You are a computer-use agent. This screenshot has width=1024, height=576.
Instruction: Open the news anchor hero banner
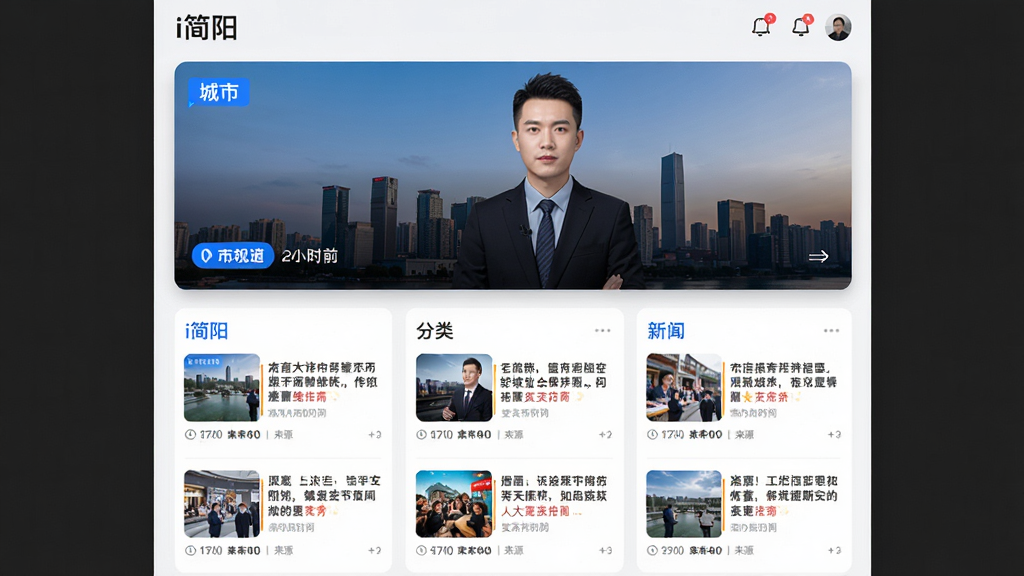(x=513, y=175)
